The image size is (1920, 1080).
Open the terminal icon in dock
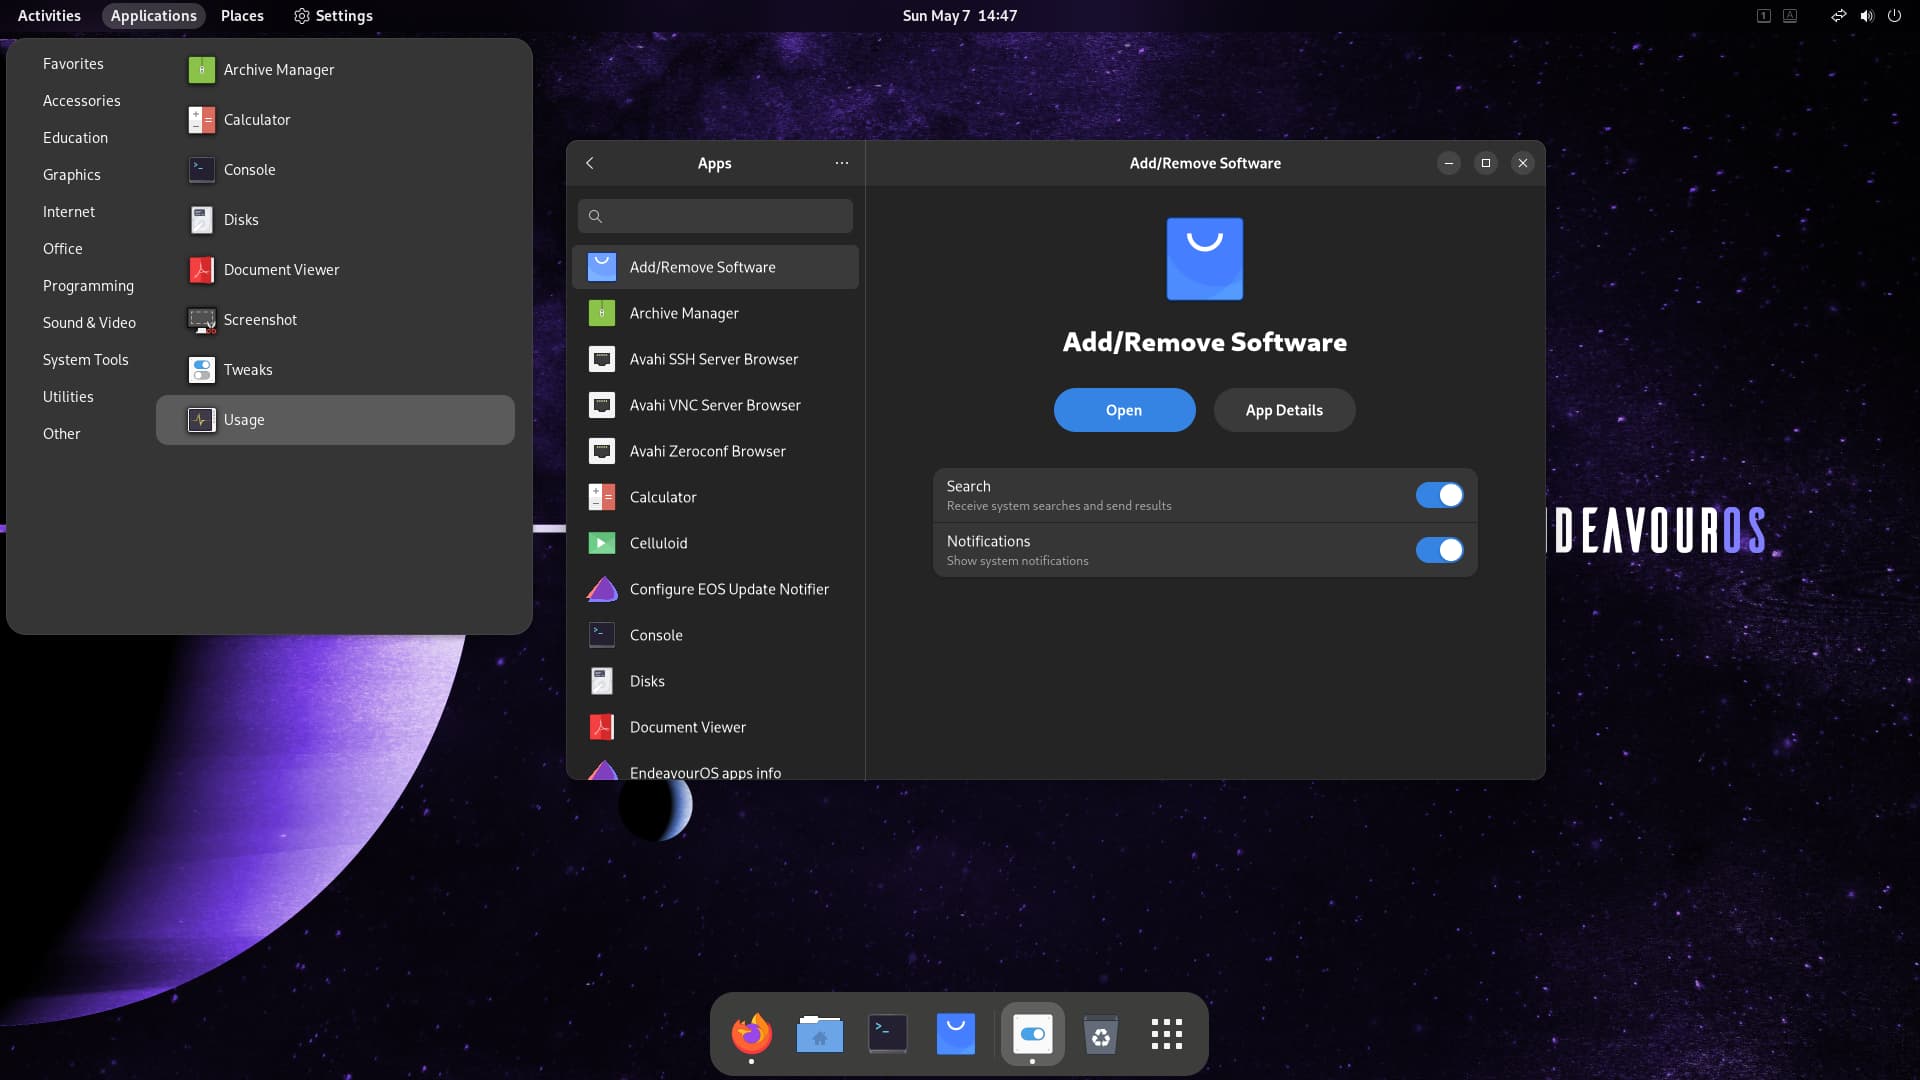[x=887, y=1033]
